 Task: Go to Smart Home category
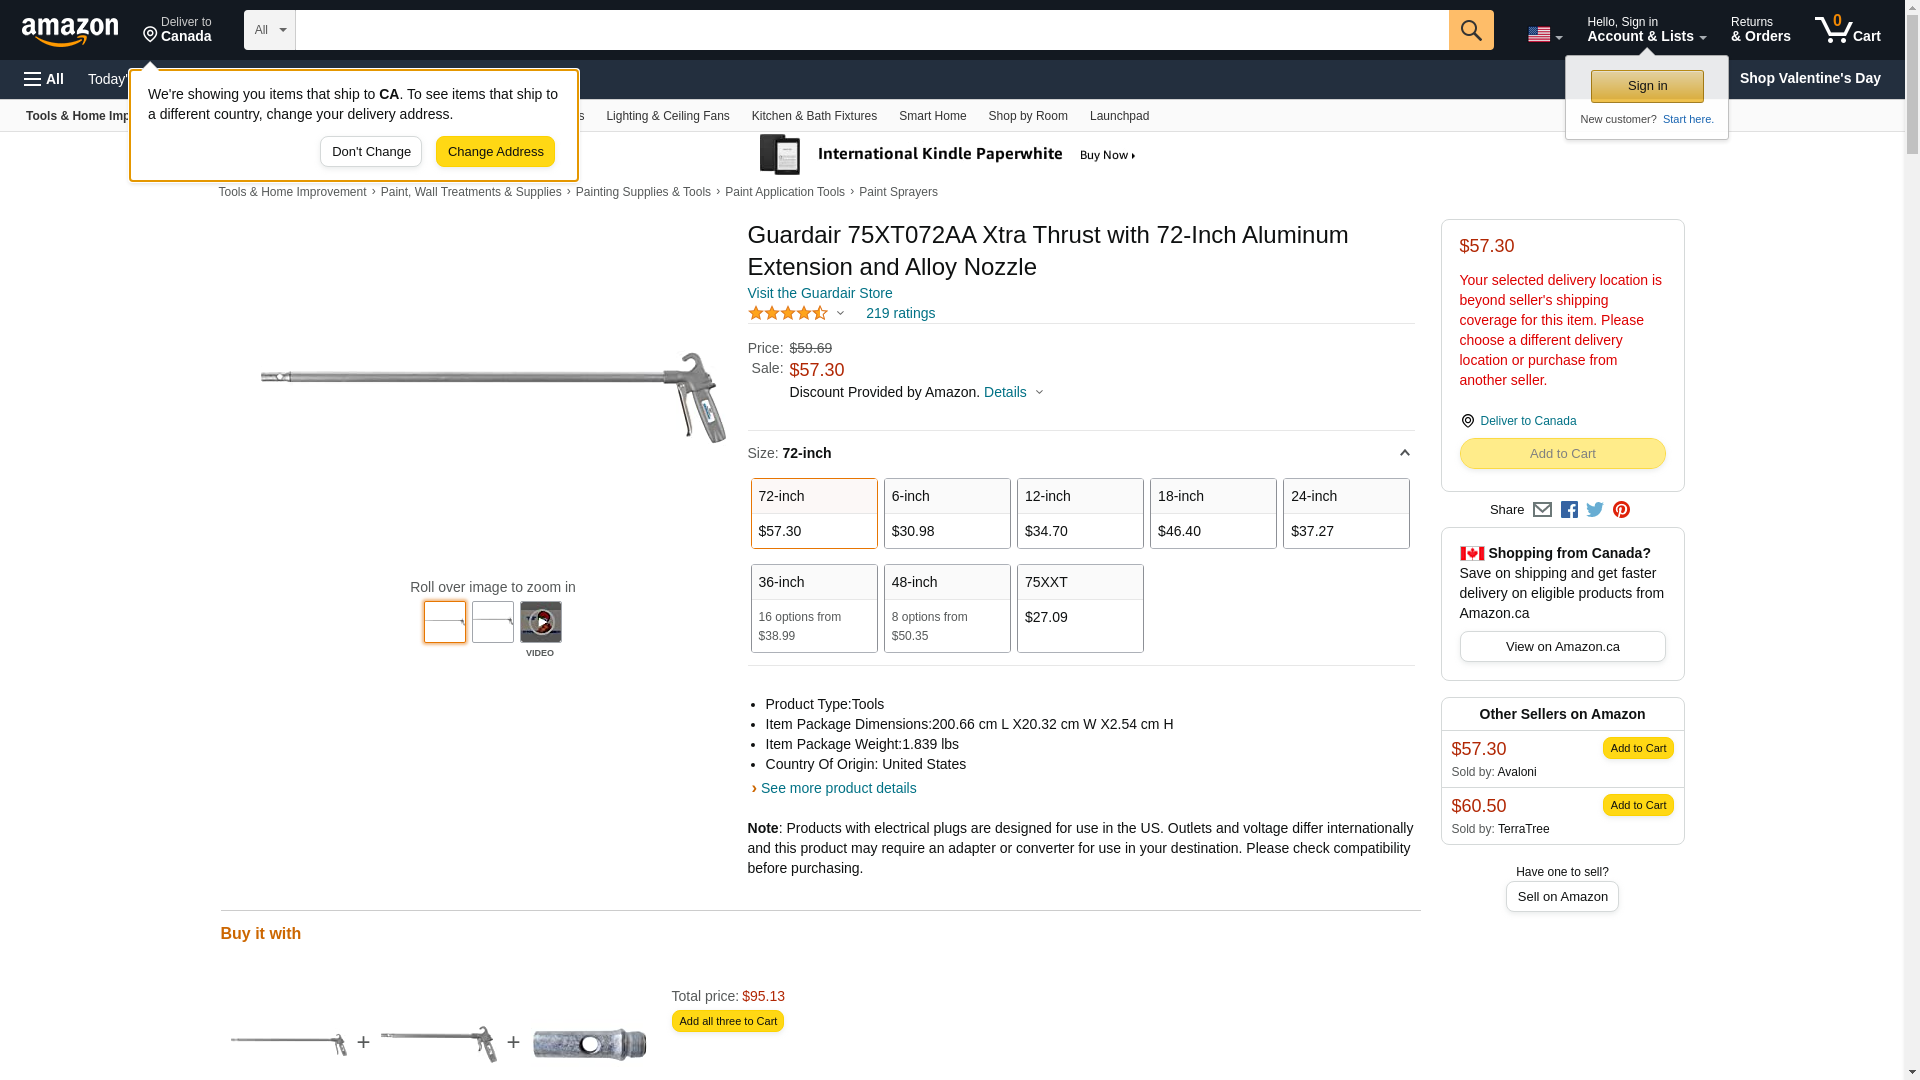[932, 116]
